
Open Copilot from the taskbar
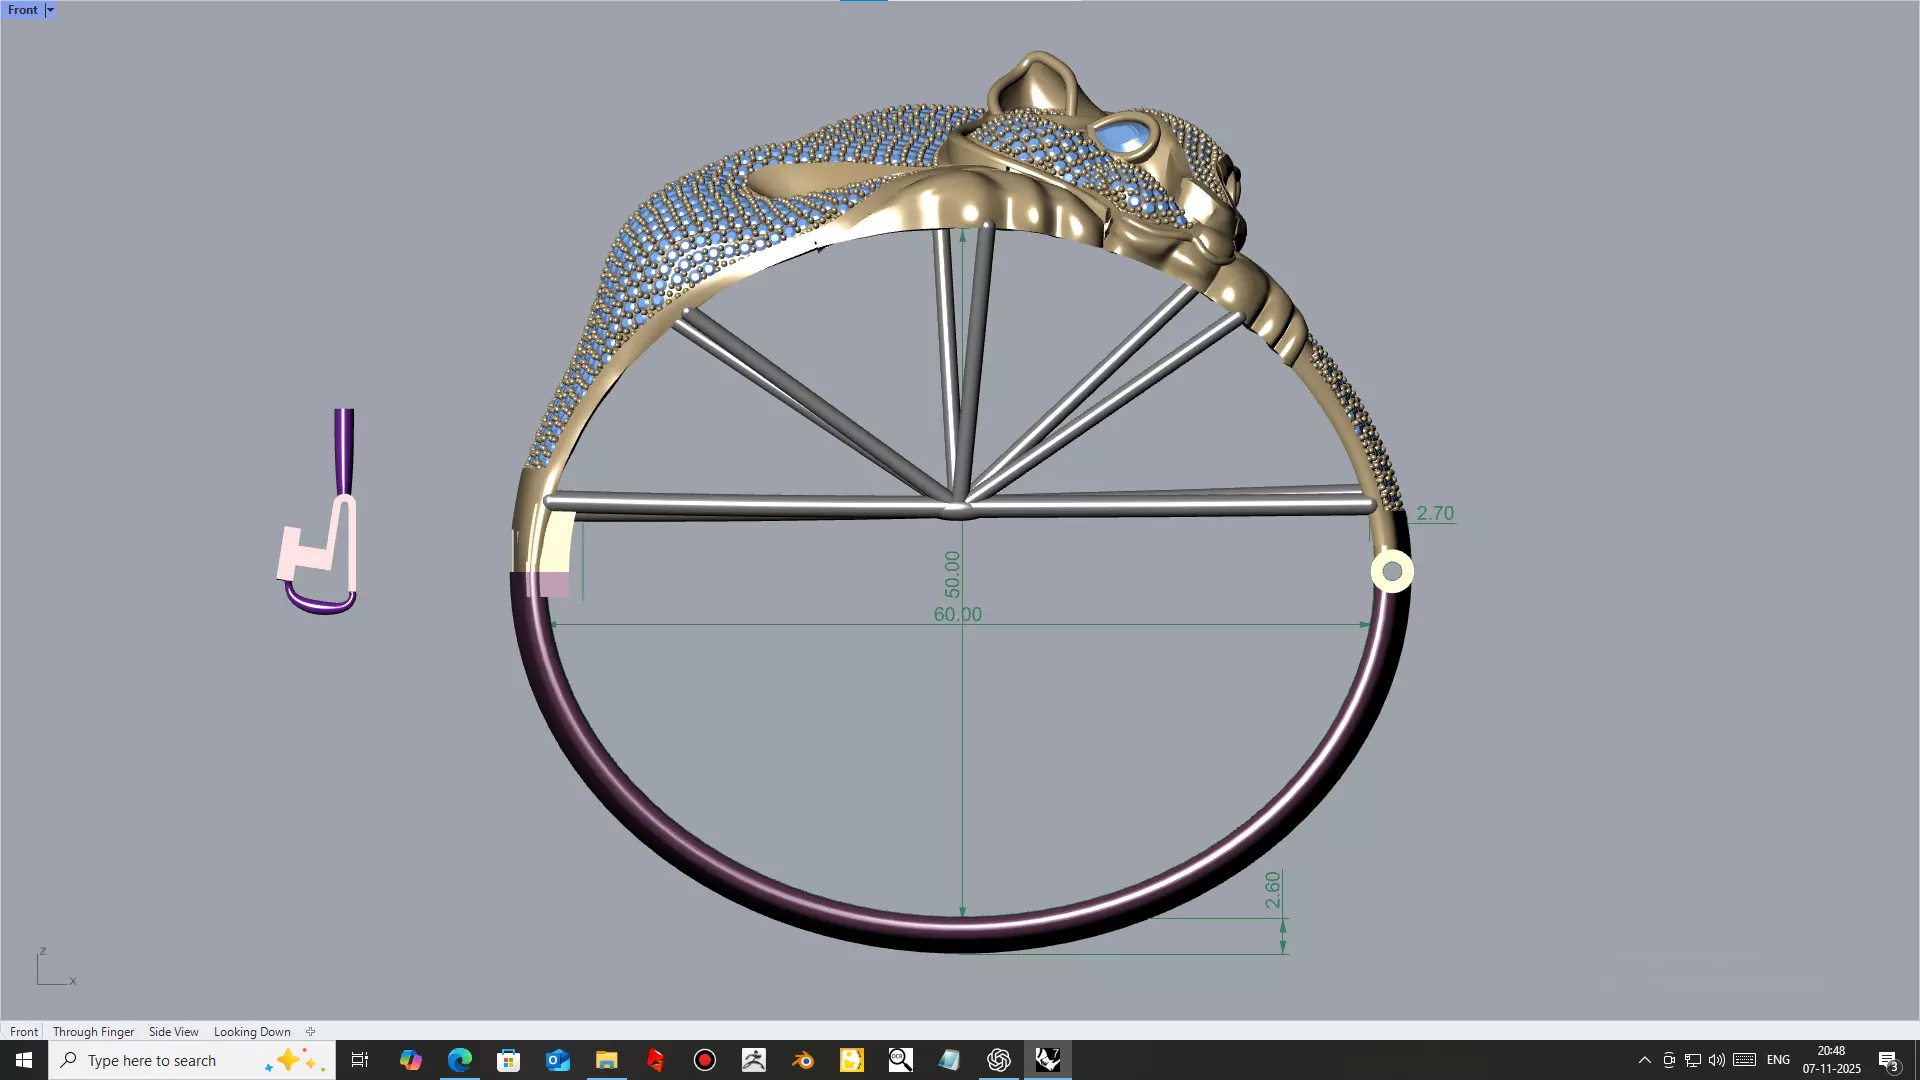(411, 1060)
